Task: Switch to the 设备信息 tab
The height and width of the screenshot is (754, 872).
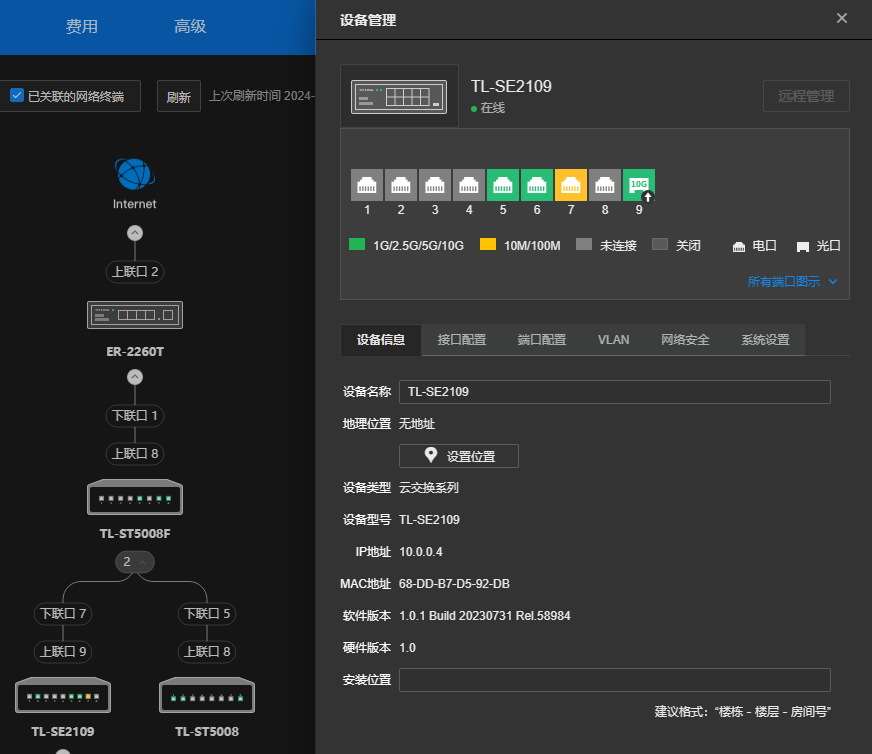Action: coord(381,340)
